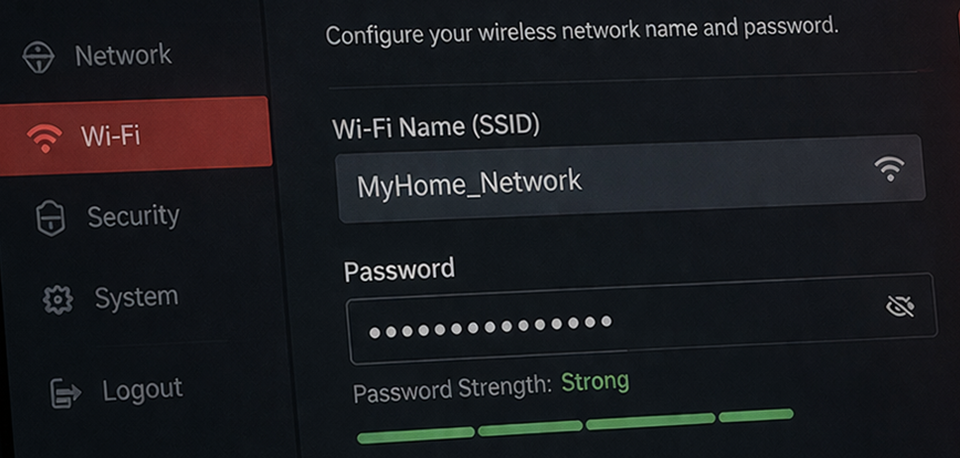Show the hidden password using the eye icon
Screen dimensions: 960x458
click(x=900, y=306)
